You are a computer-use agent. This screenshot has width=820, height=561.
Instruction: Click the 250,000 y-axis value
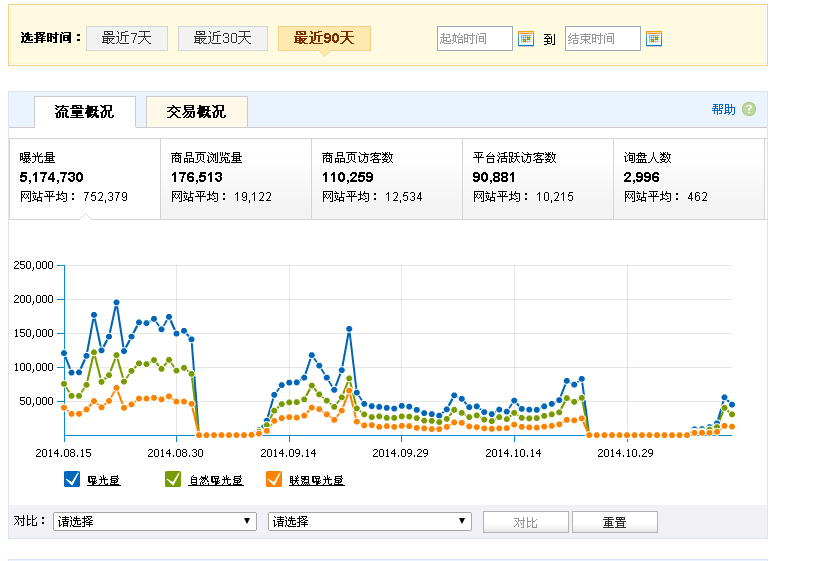[33, 265]
